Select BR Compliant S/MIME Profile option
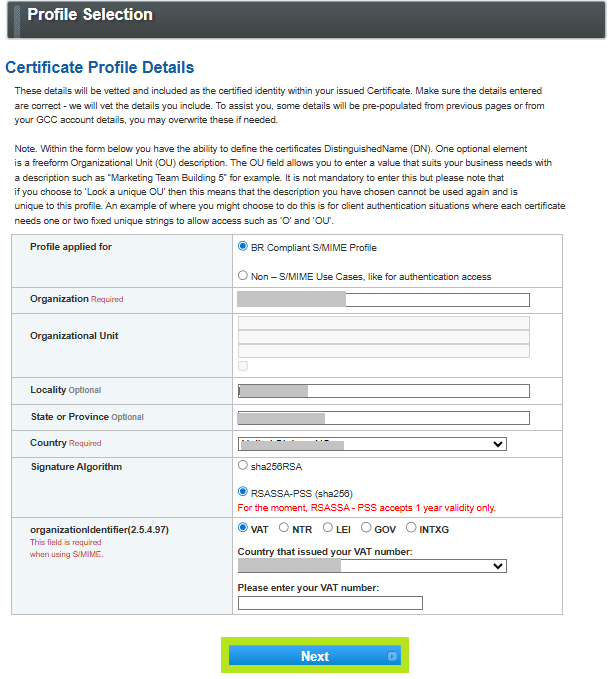 243,247
